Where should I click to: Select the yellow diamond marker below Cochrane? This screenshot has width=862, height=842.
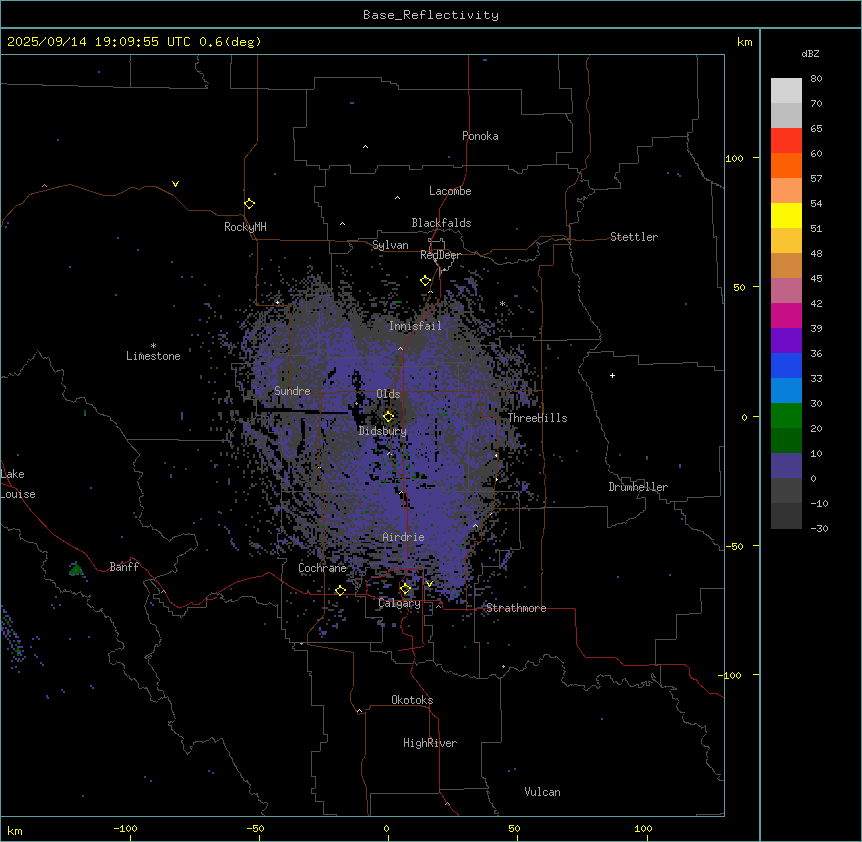point(341,591)
